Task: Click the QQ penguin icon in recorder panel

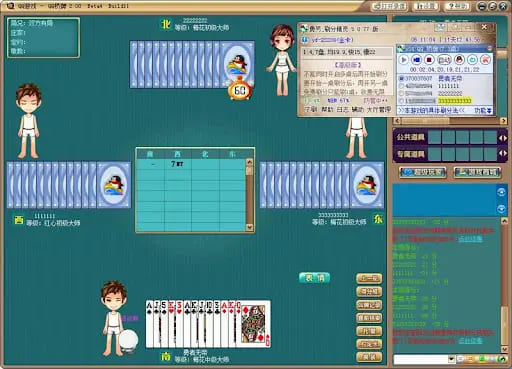Action: coord(460,60)
